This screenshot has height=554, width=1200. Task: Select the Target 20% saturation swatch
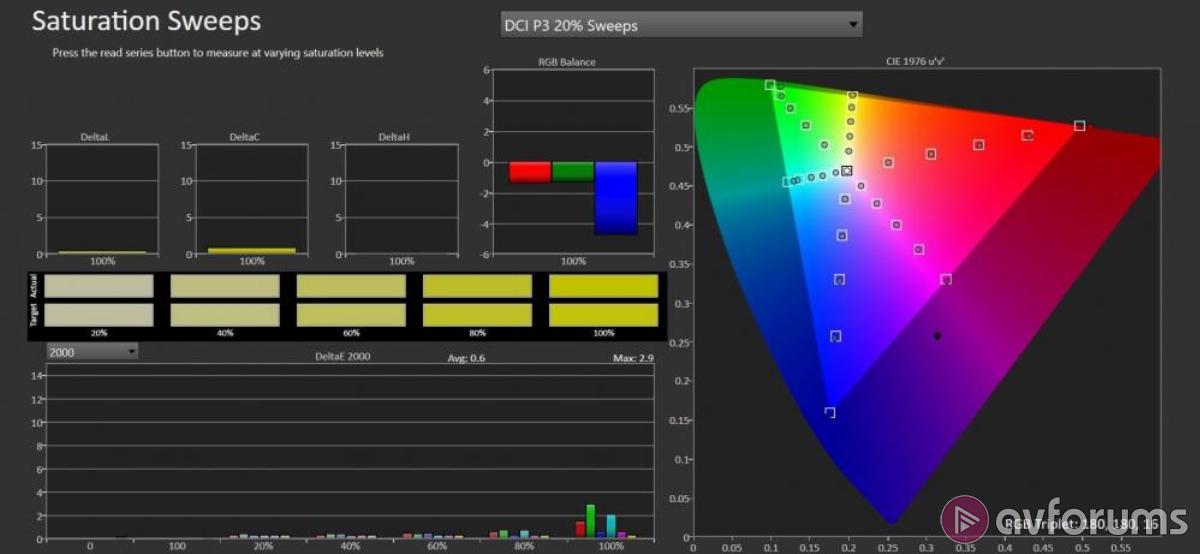pos(99,314)
